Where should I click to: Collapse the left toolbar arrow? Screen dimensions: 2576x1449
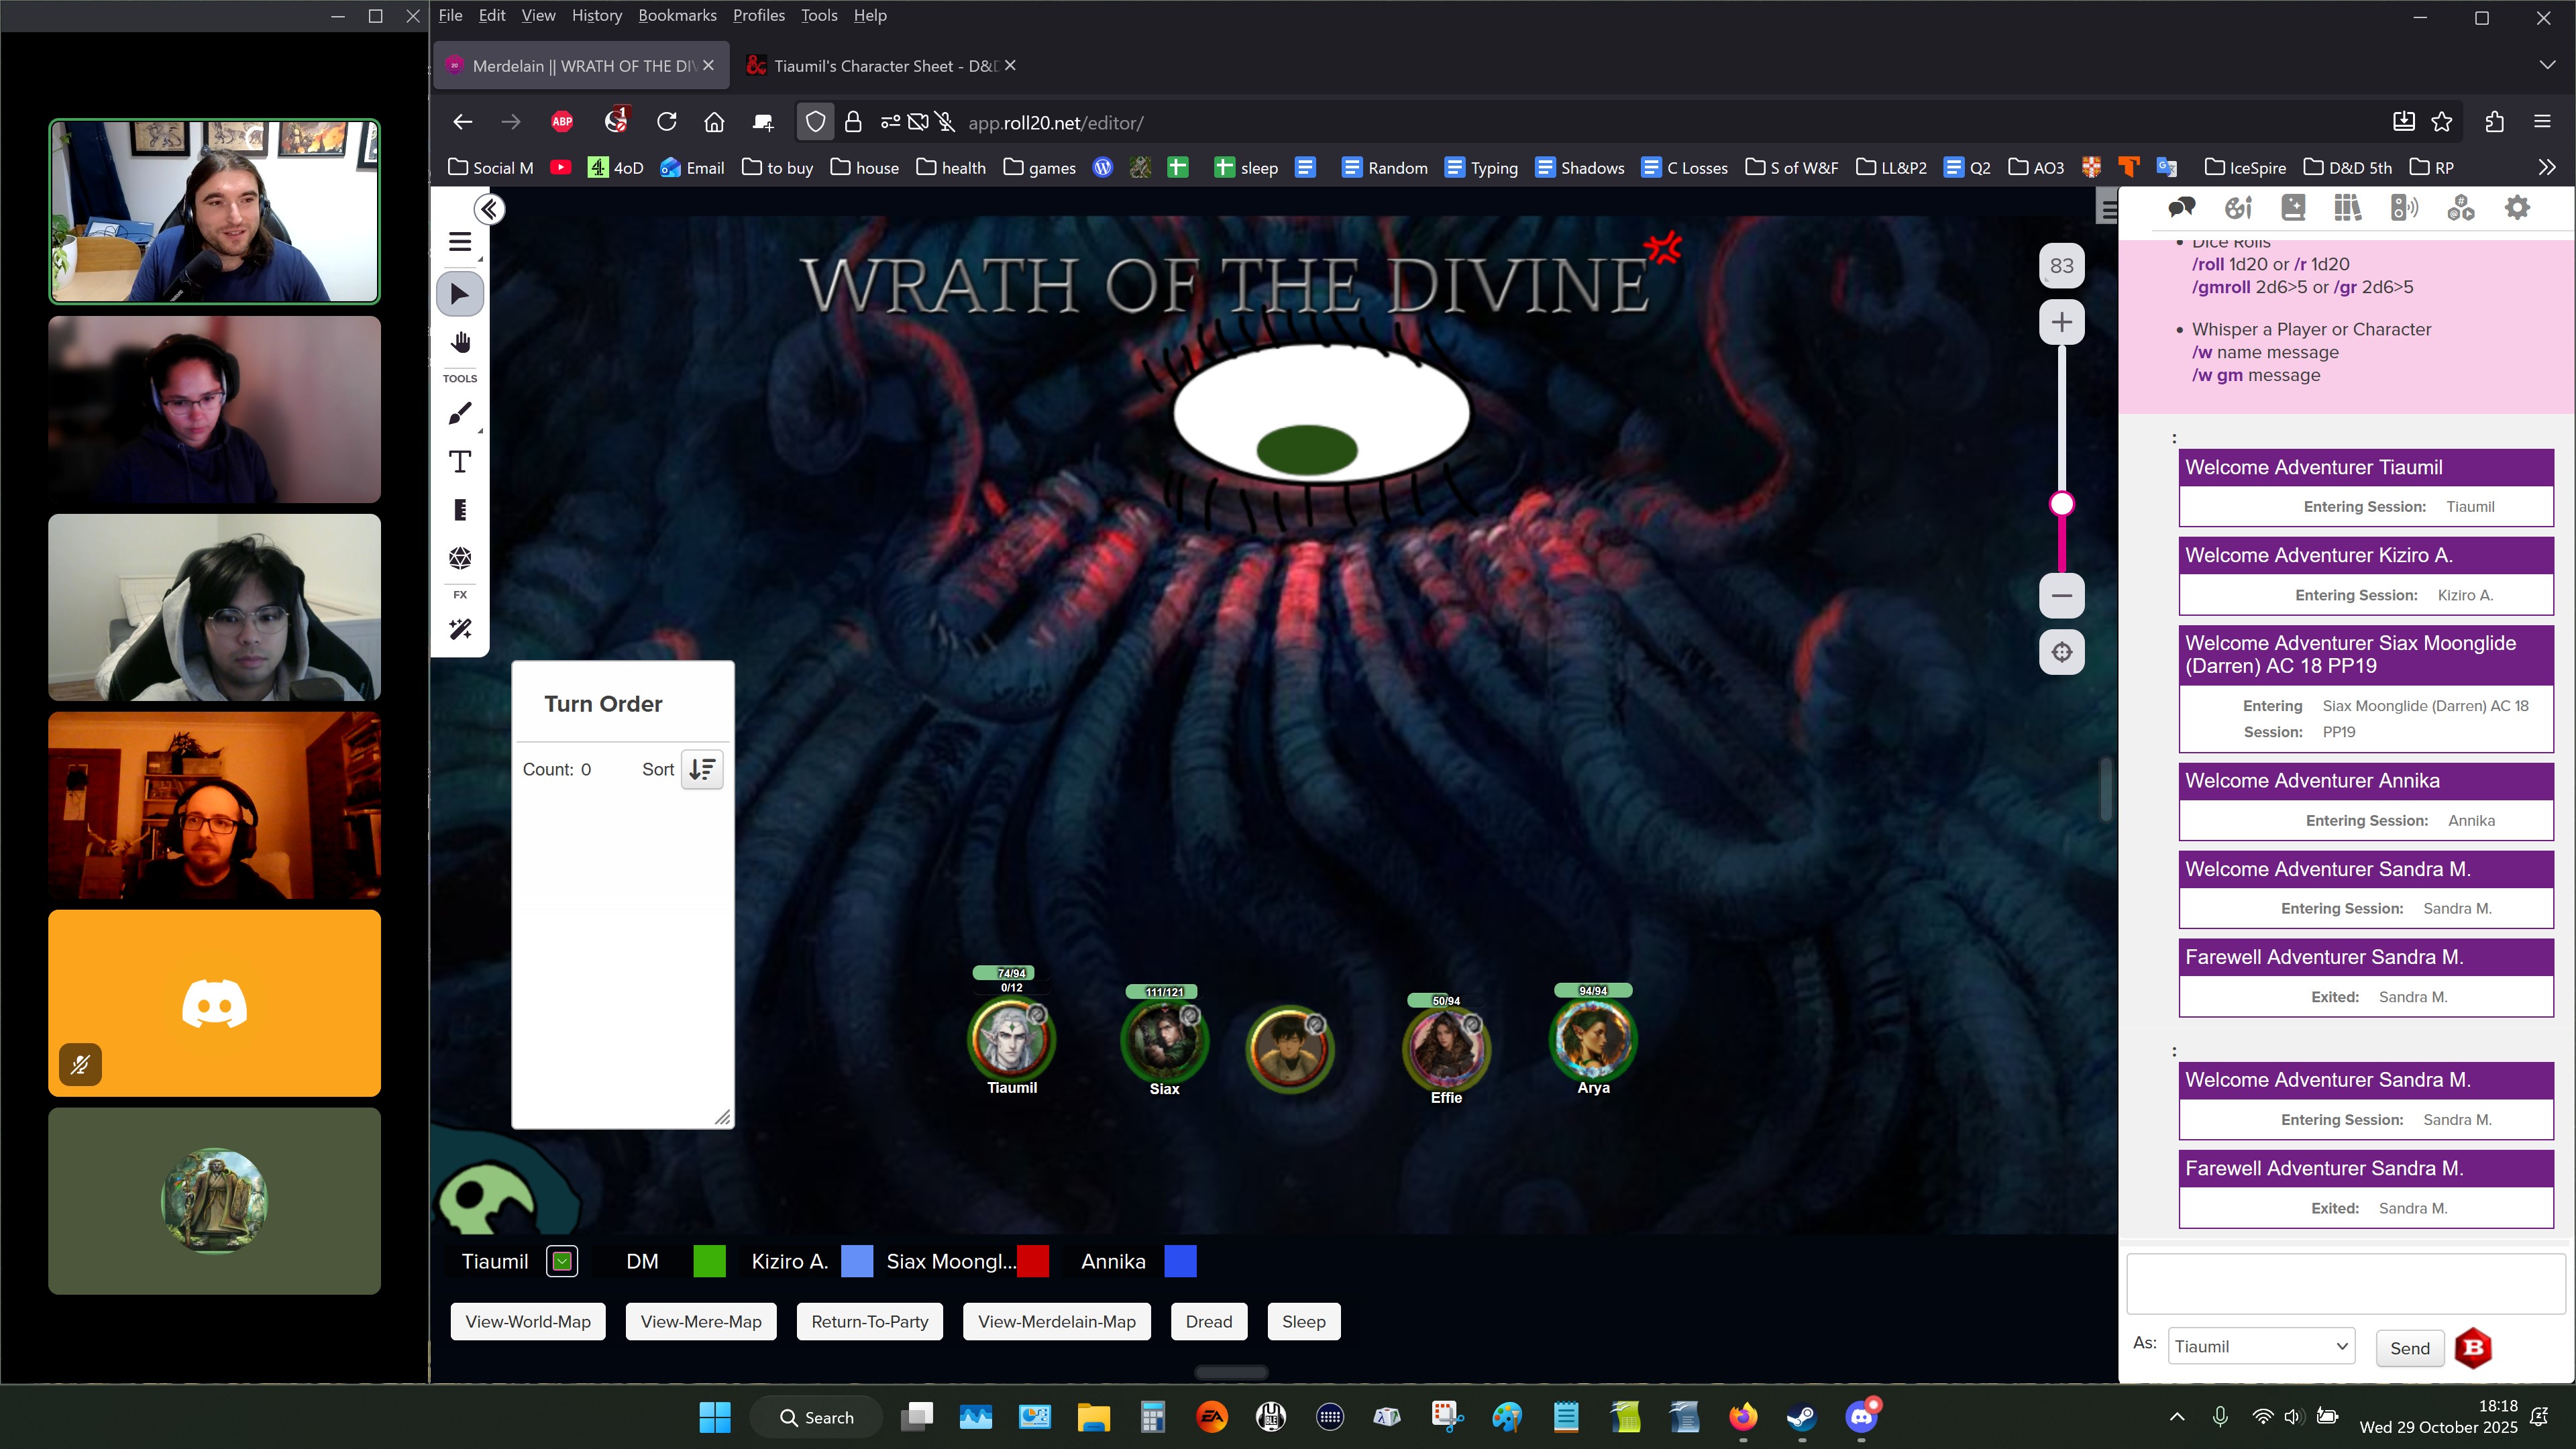tap(489, 209)
